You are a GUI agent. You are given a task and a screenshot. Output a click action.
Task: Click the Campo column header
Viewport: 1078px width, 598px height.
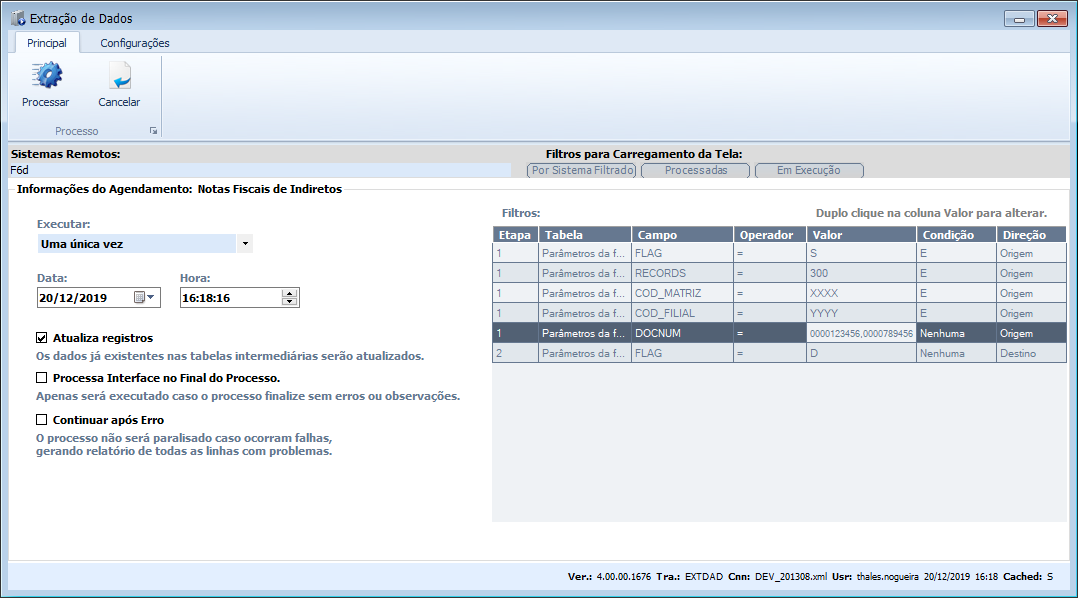tap(683, 234)
